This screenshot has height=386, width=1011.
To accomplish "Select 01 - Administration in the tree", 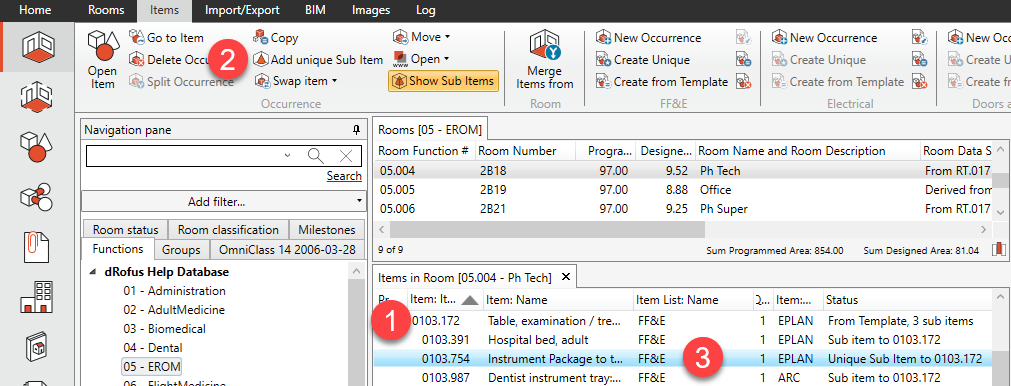I will [174, 291].
